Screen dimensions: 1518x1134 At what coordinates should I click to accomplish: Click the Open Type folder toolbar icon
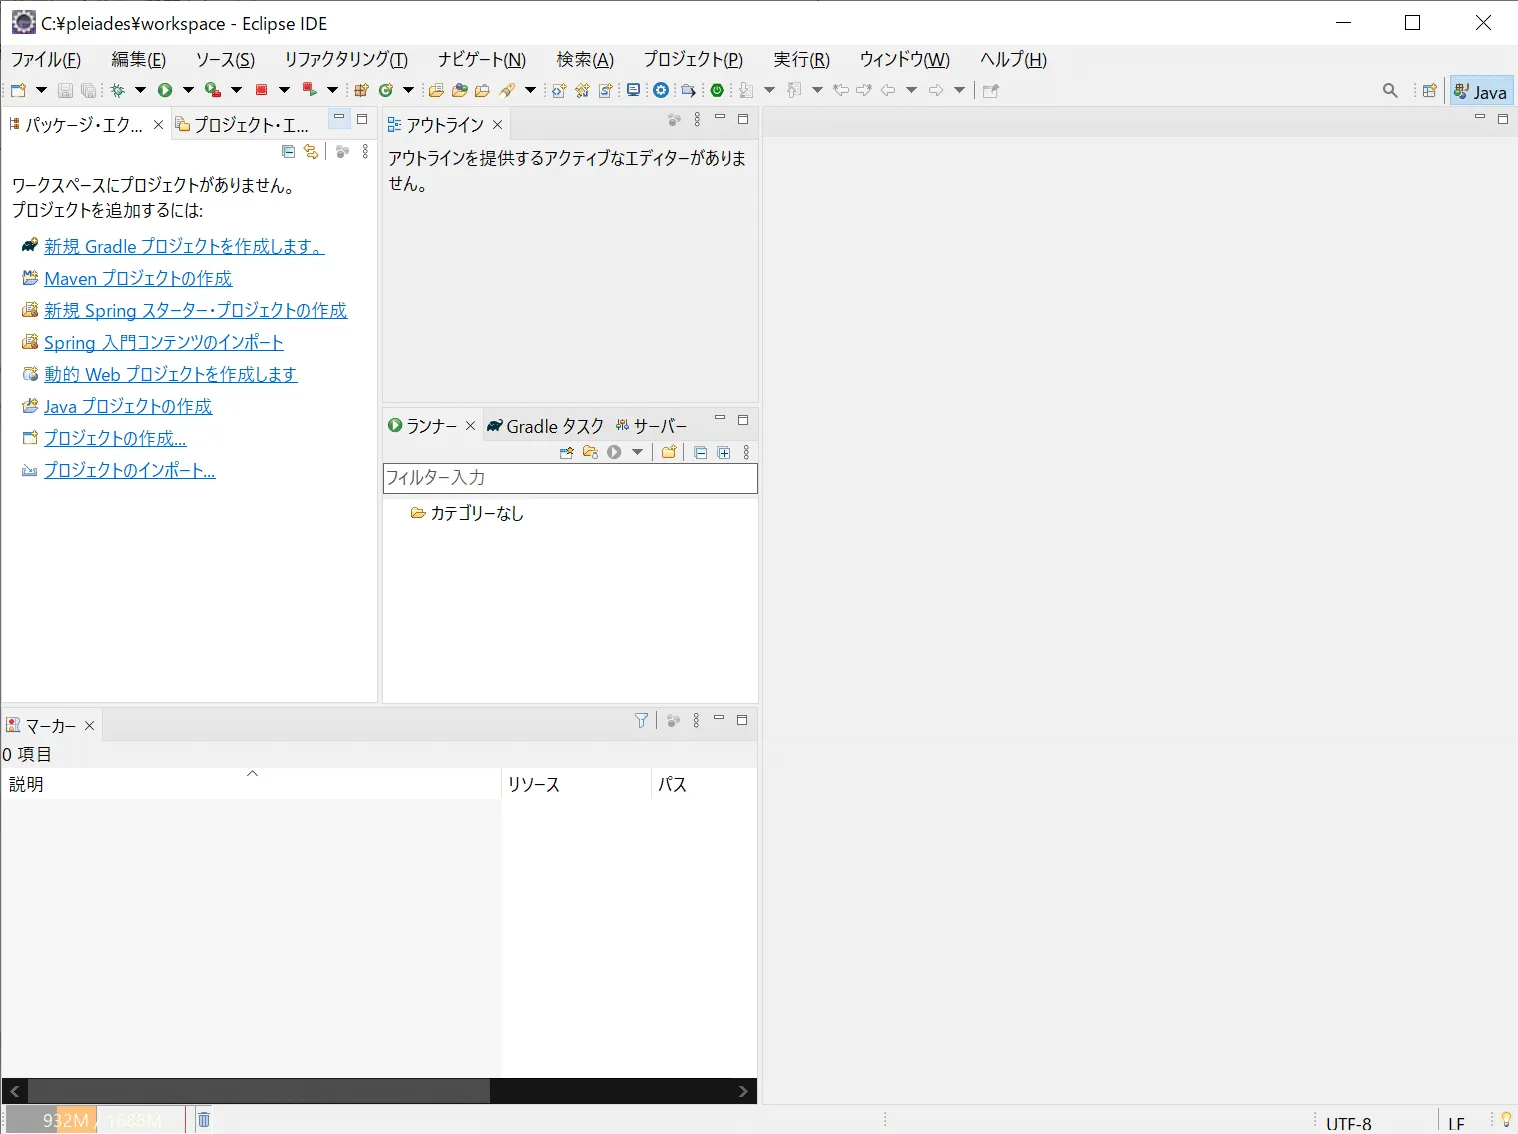(436, 90)
